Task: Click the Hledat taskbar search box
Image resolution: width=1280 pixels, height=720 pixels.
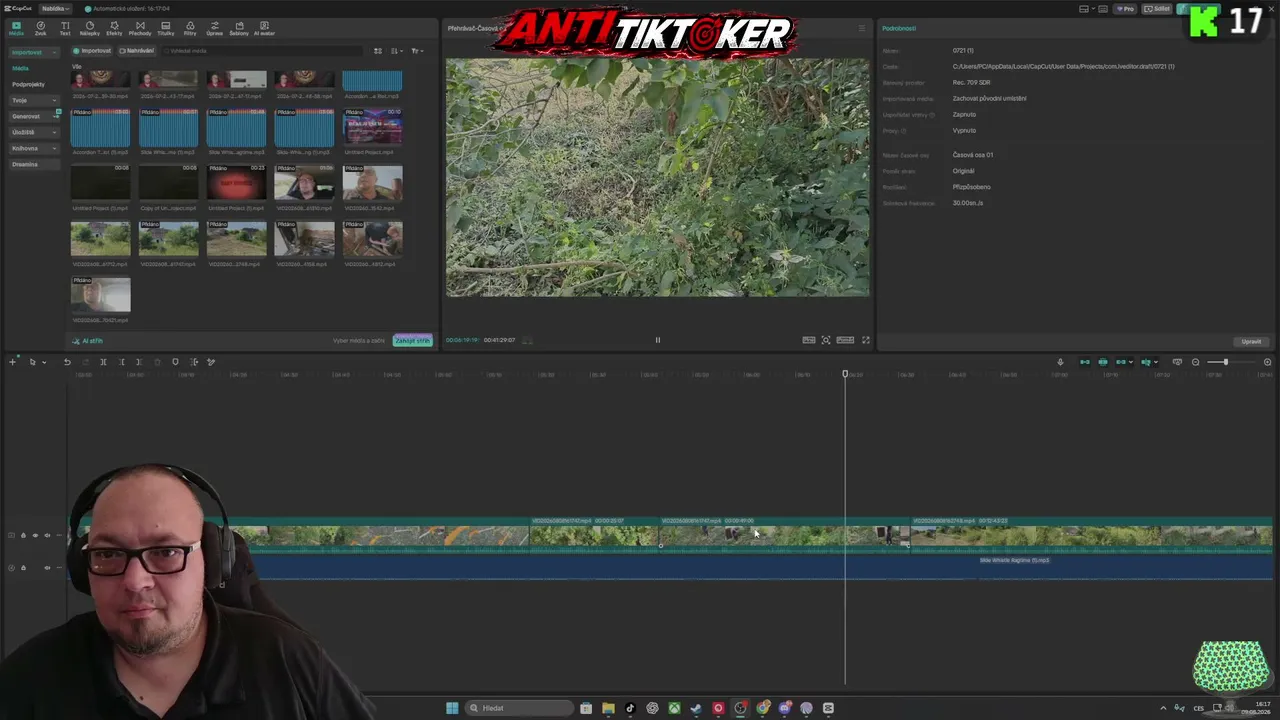Action: click(x=518, y=708)
